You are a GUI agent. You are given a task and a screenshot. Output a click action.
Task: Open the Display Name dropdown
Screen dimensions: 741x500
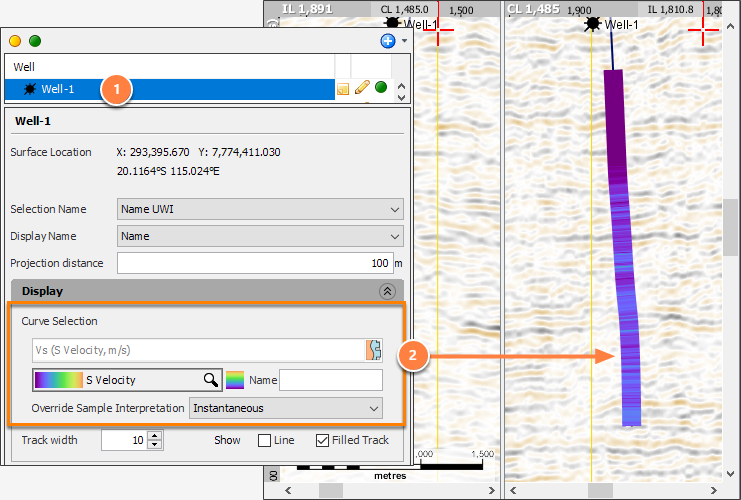[260, 236]
